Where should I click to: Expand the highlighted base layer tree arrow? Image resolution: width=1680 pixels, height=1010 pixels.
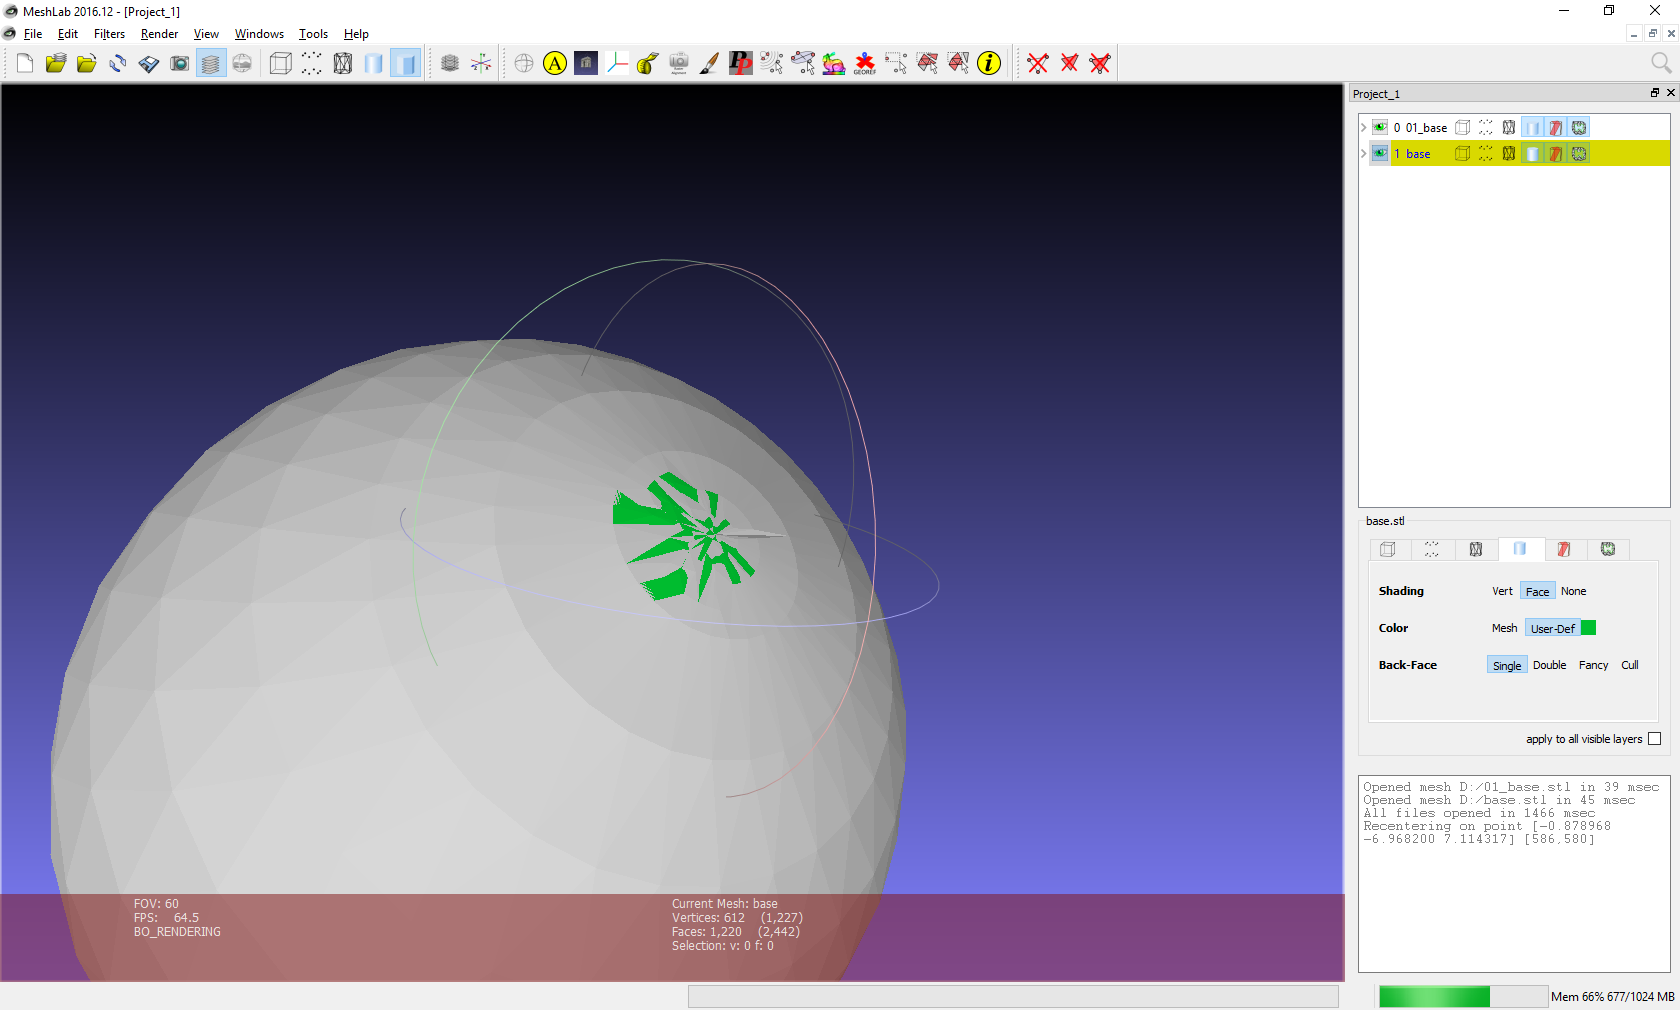(x=1363, y=153)
